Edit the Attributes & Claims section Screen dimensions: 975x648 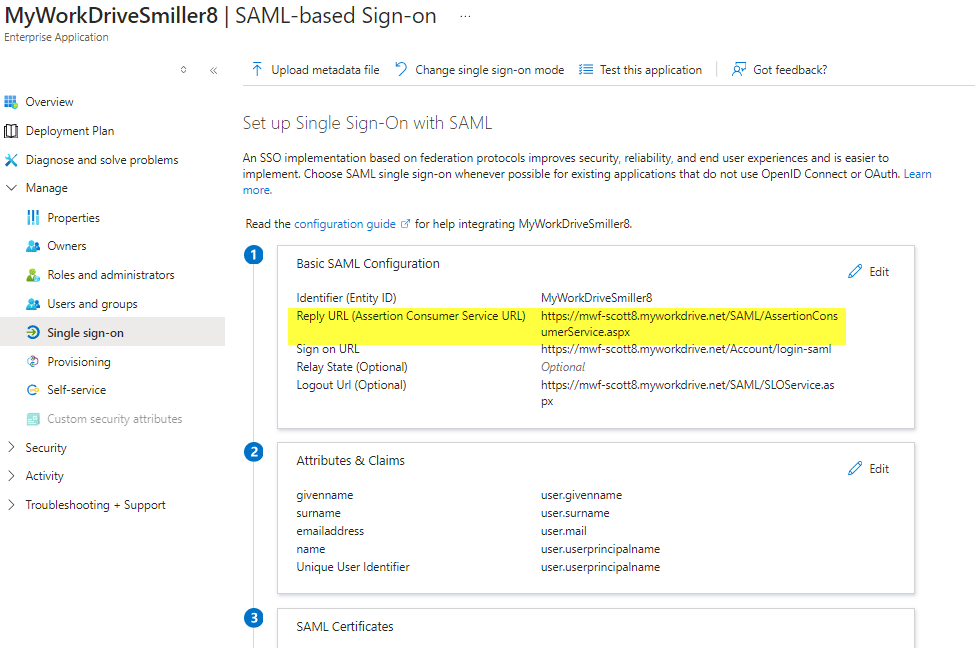(x=868, y=469)
